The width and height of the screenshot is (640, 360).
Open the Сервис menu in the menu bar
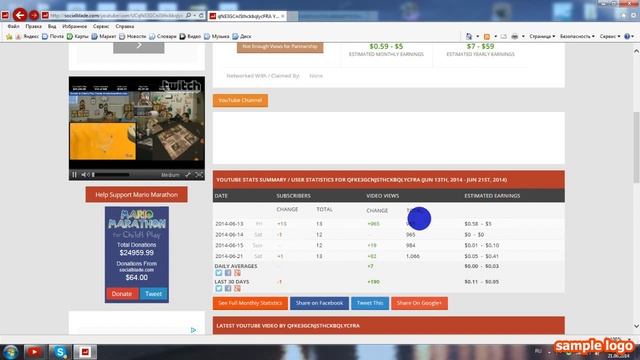click(101, 26)
